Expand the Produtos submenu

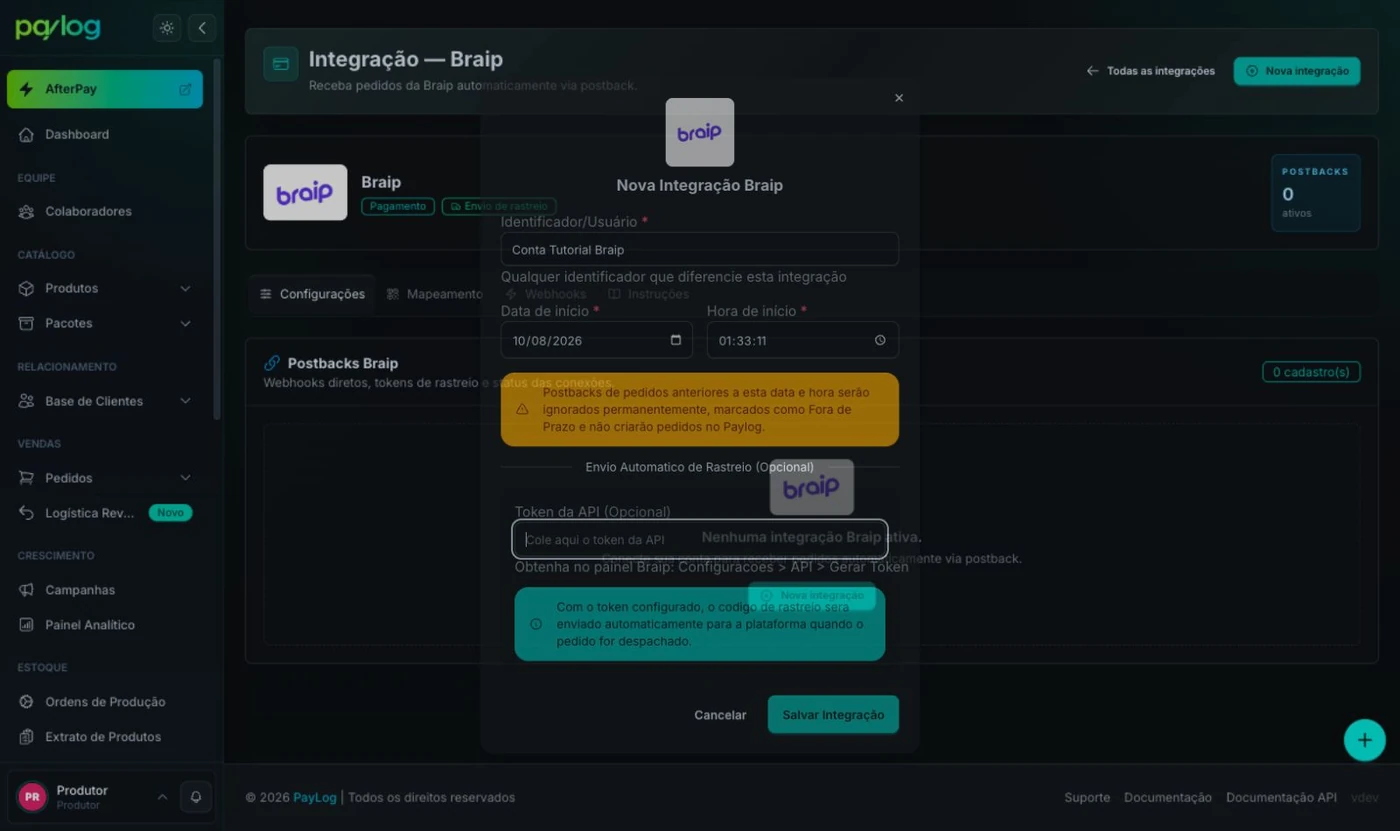pyautogui.click(x=185, y=288)
